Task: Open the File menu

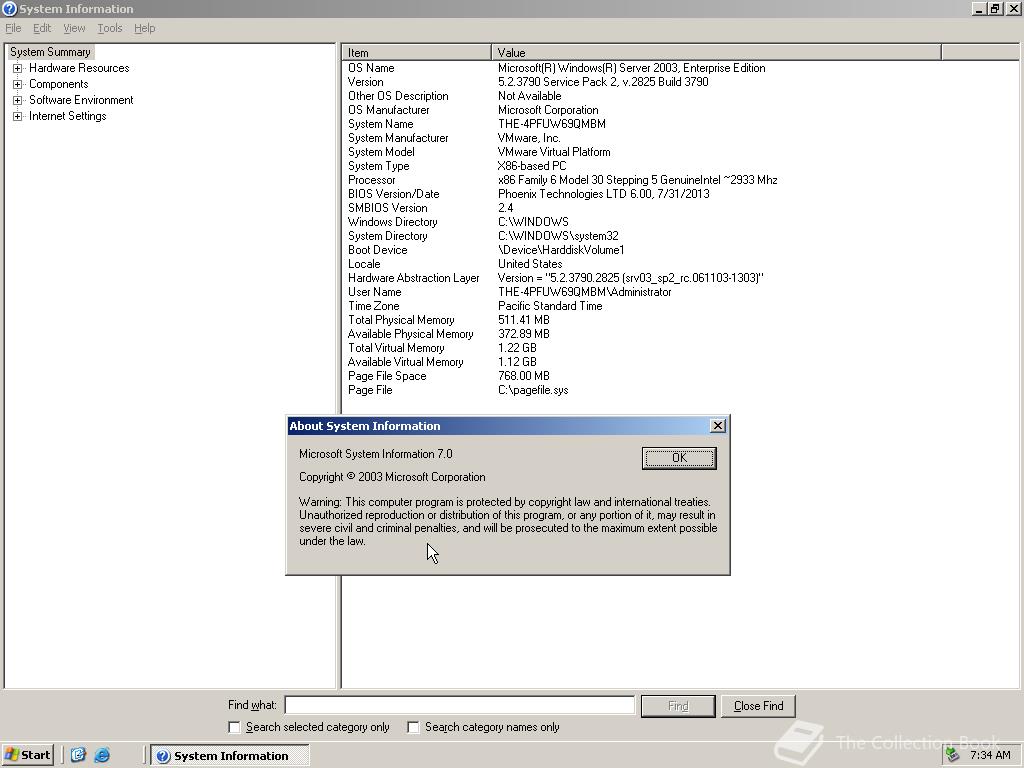Action: click(13, 28)
